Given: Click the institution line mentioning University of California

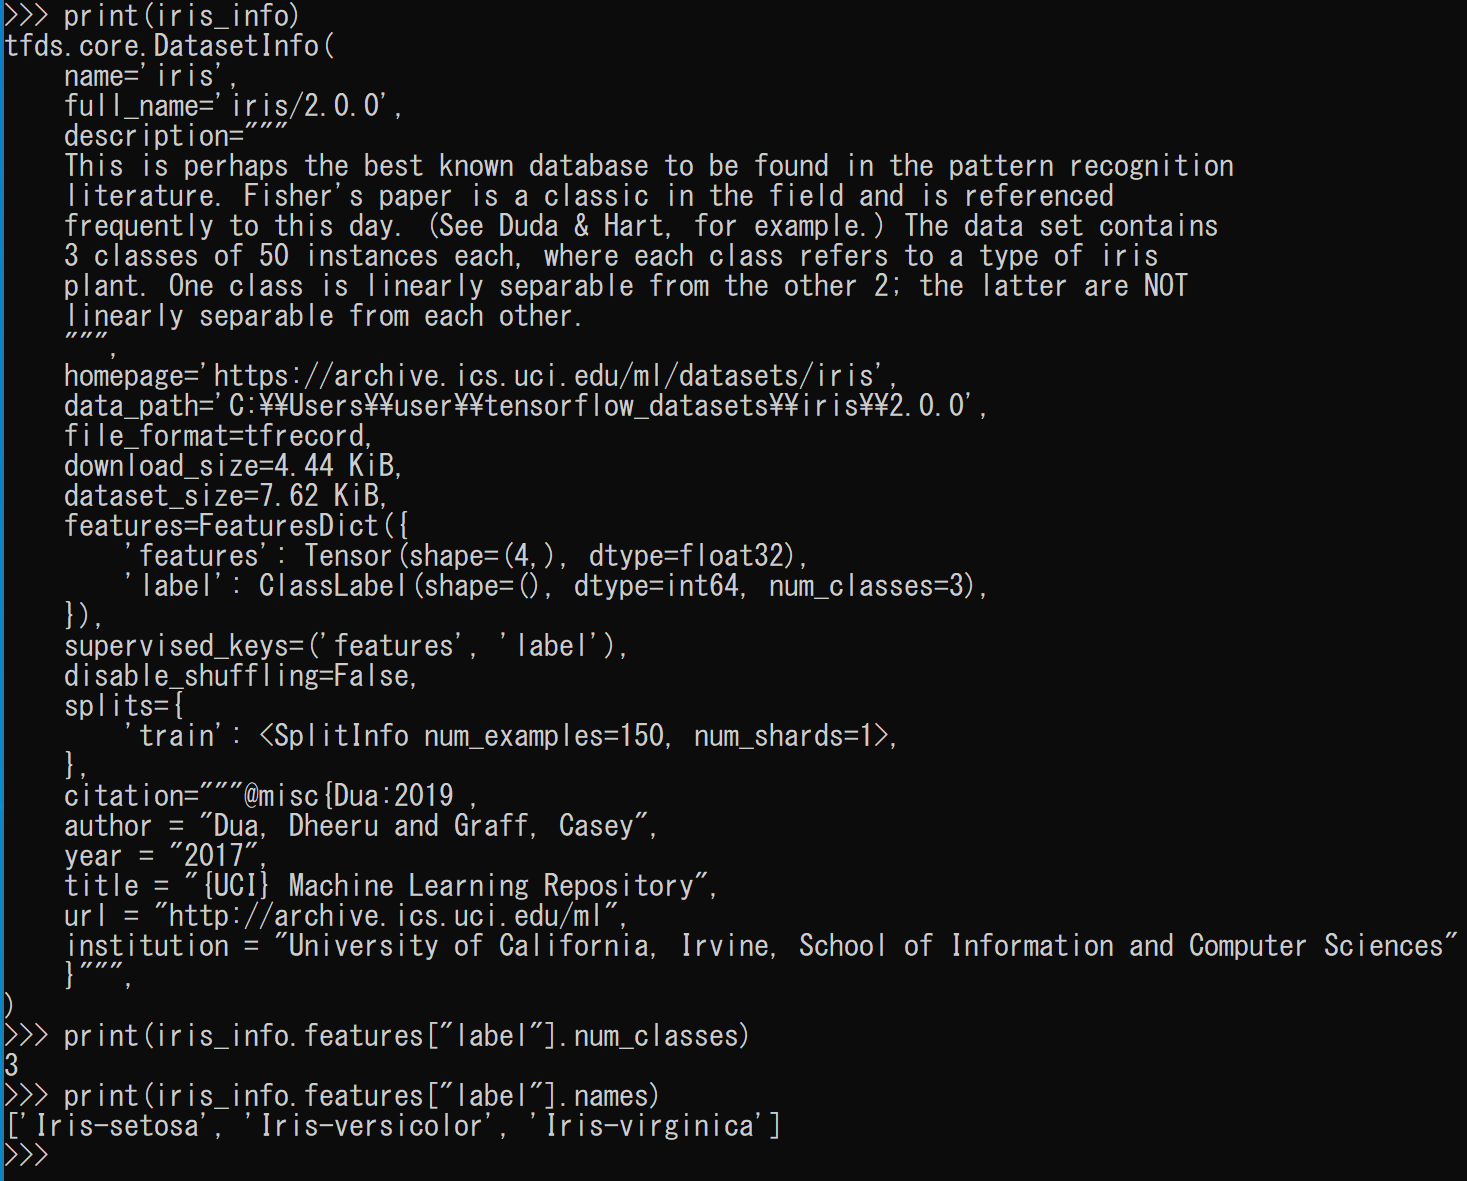Looking at the screenshot, I should pyautogui.click(x=761, y=946).
